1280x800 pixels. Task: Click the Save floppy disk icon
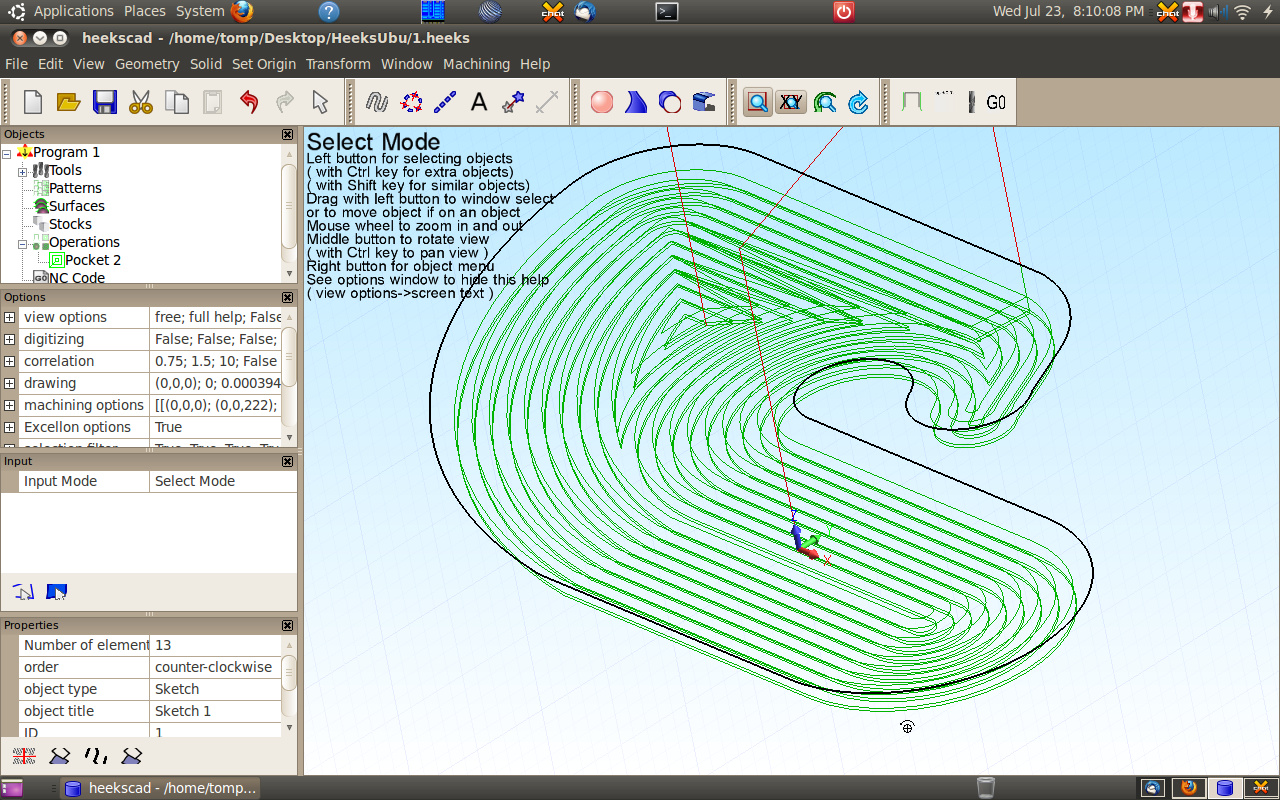(x=105, y=102)
